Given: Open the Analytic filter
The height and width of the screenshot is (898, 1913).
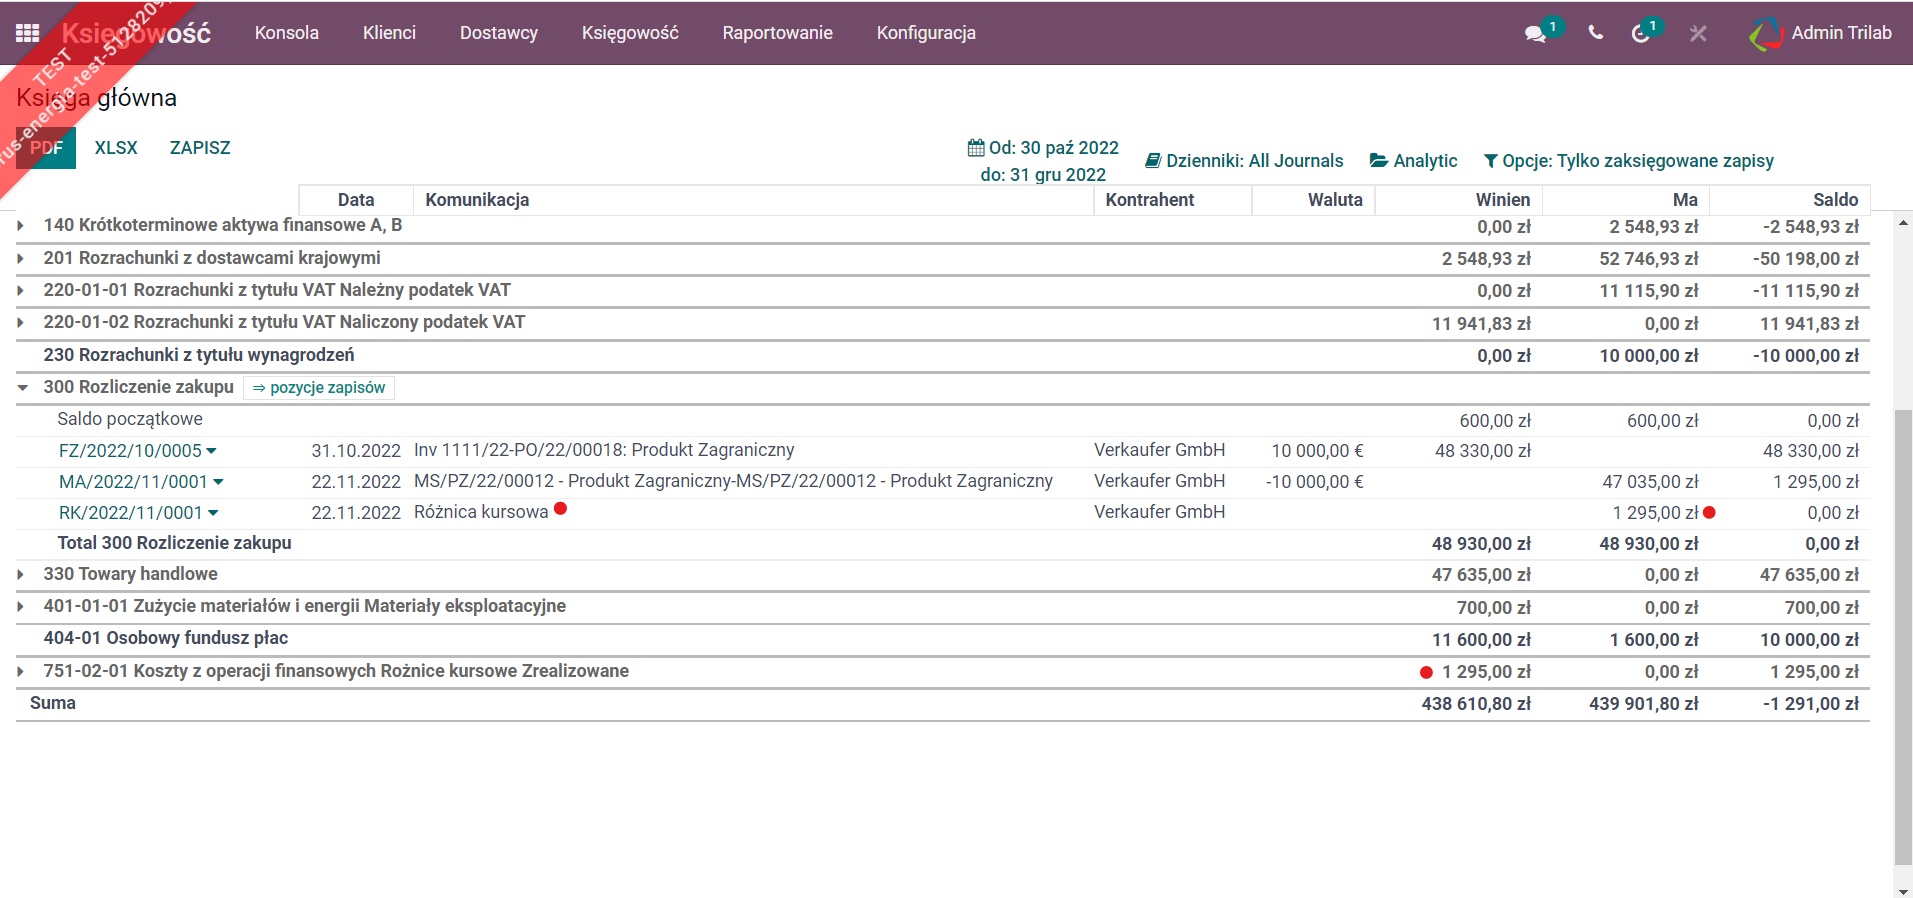Looking at the screenshot, I should [1413, 161].
